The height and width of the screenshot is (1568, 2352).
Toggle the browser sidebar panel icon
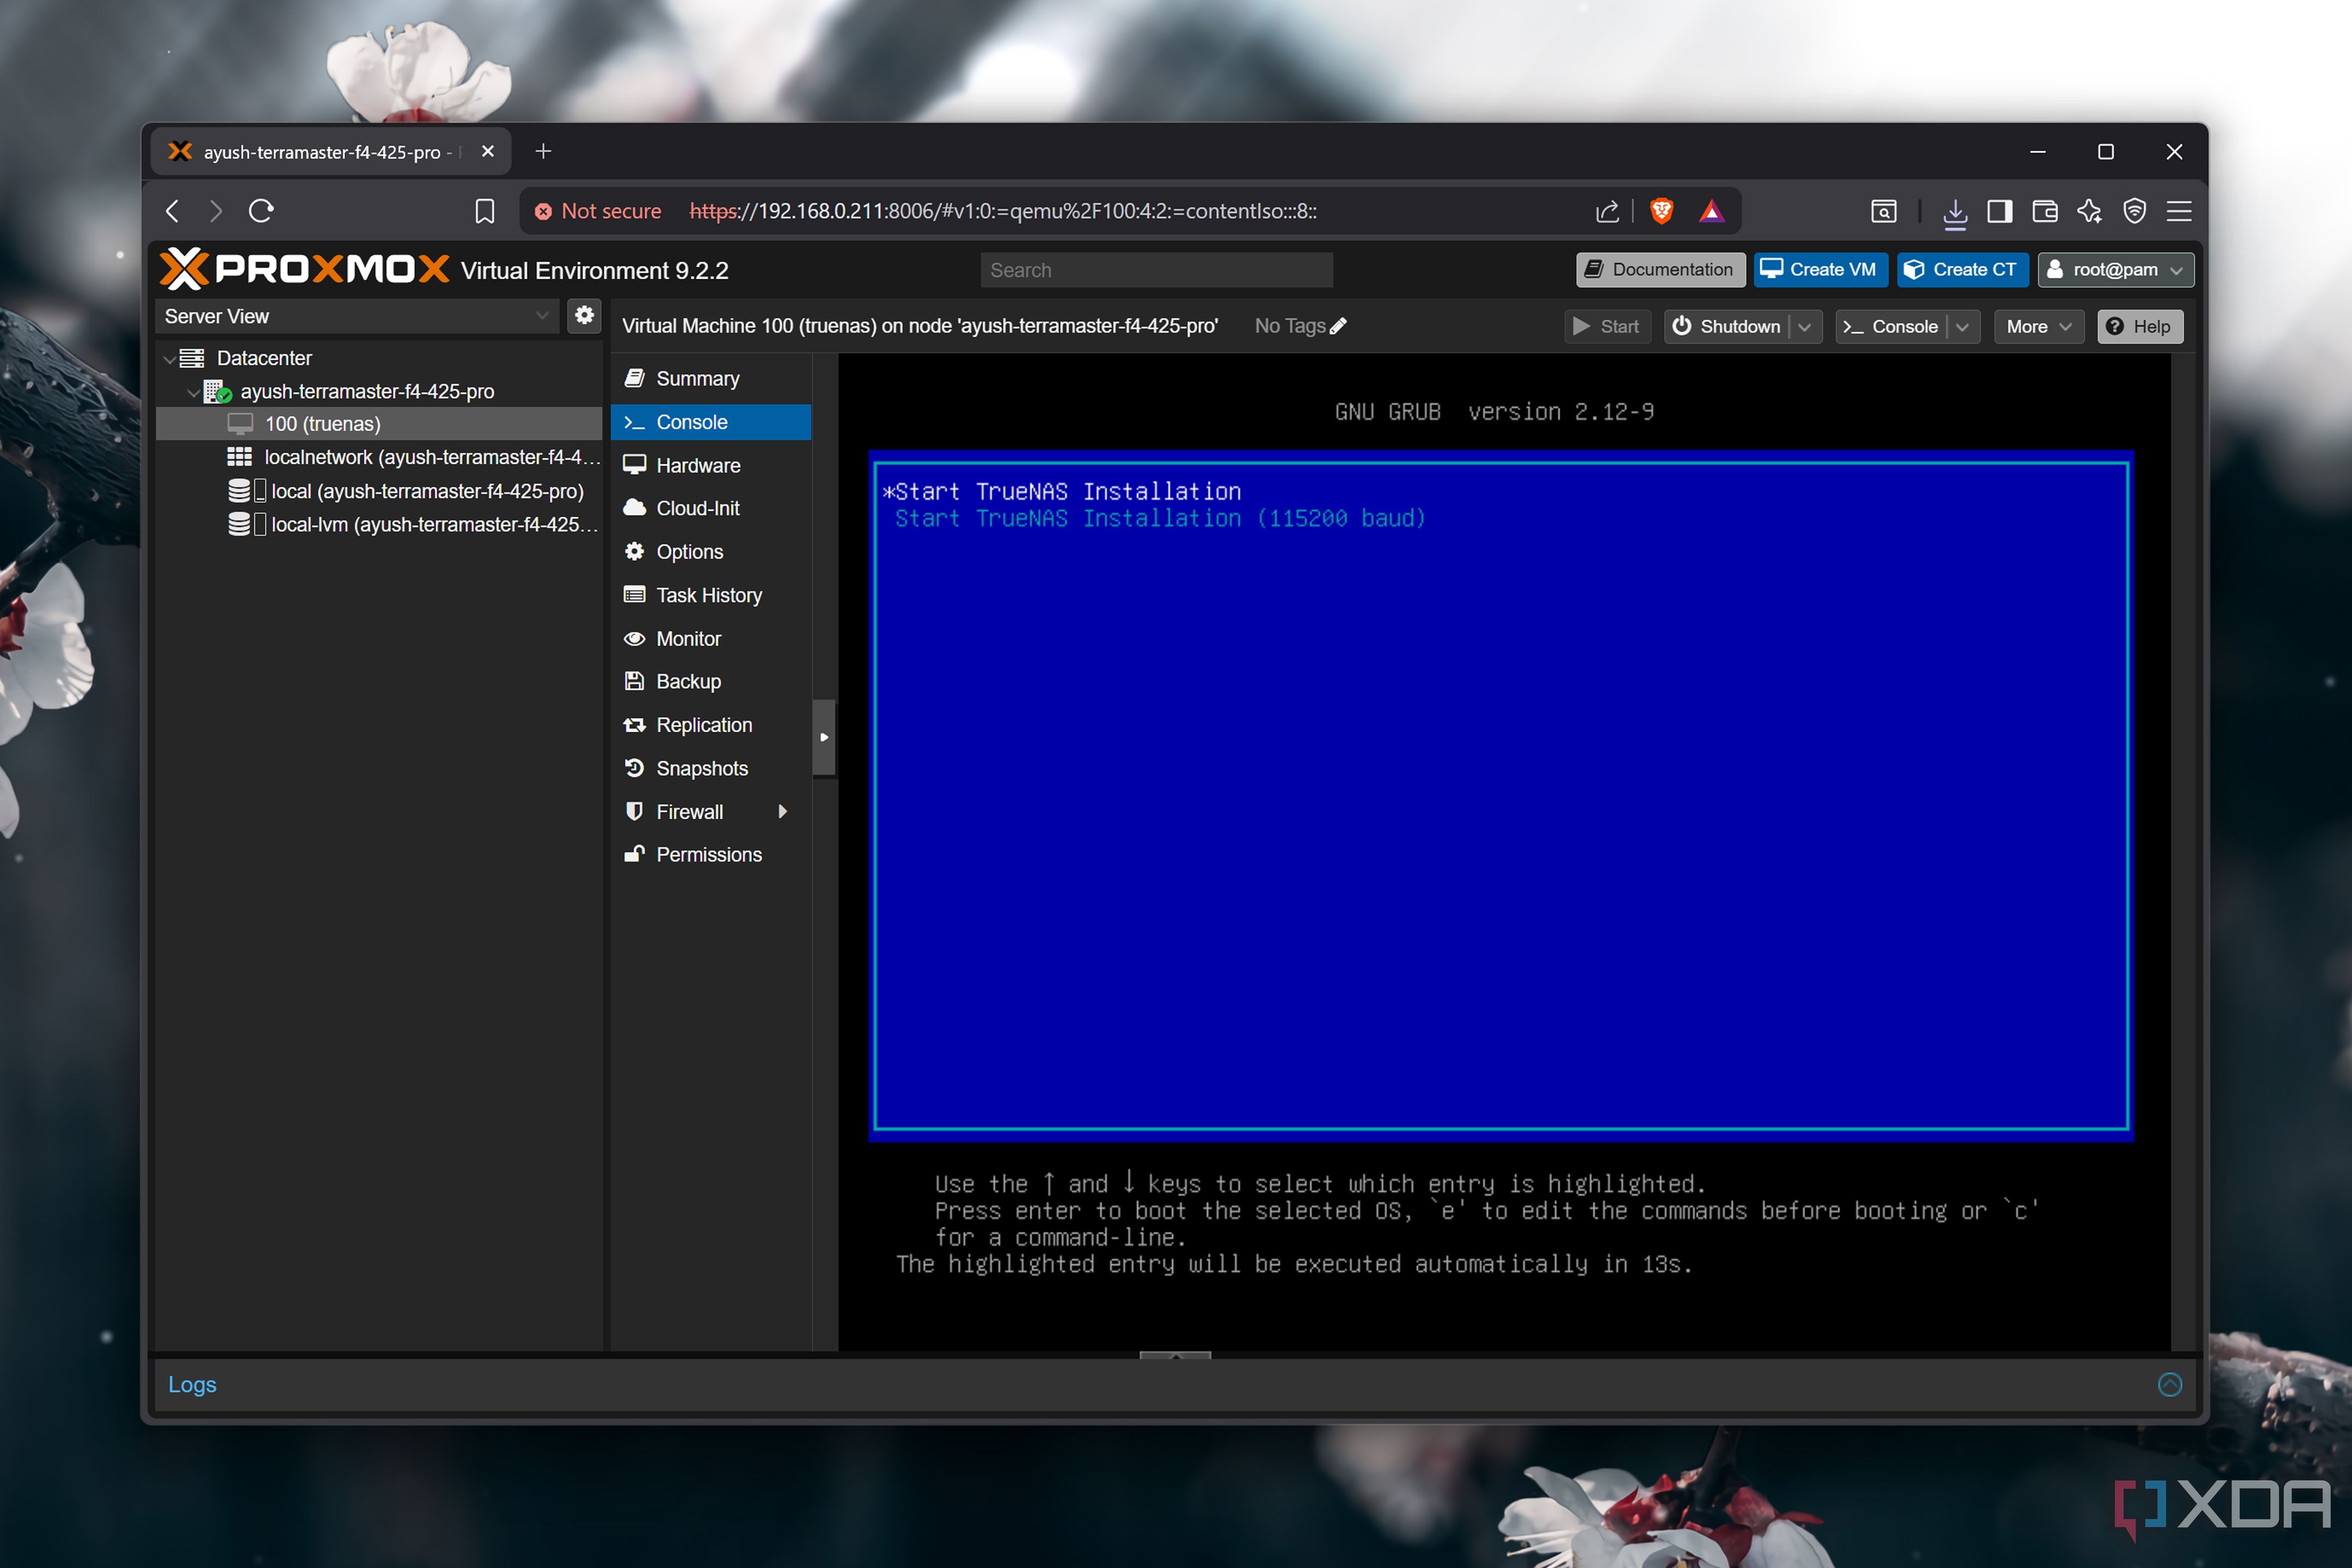point(2000,211)
